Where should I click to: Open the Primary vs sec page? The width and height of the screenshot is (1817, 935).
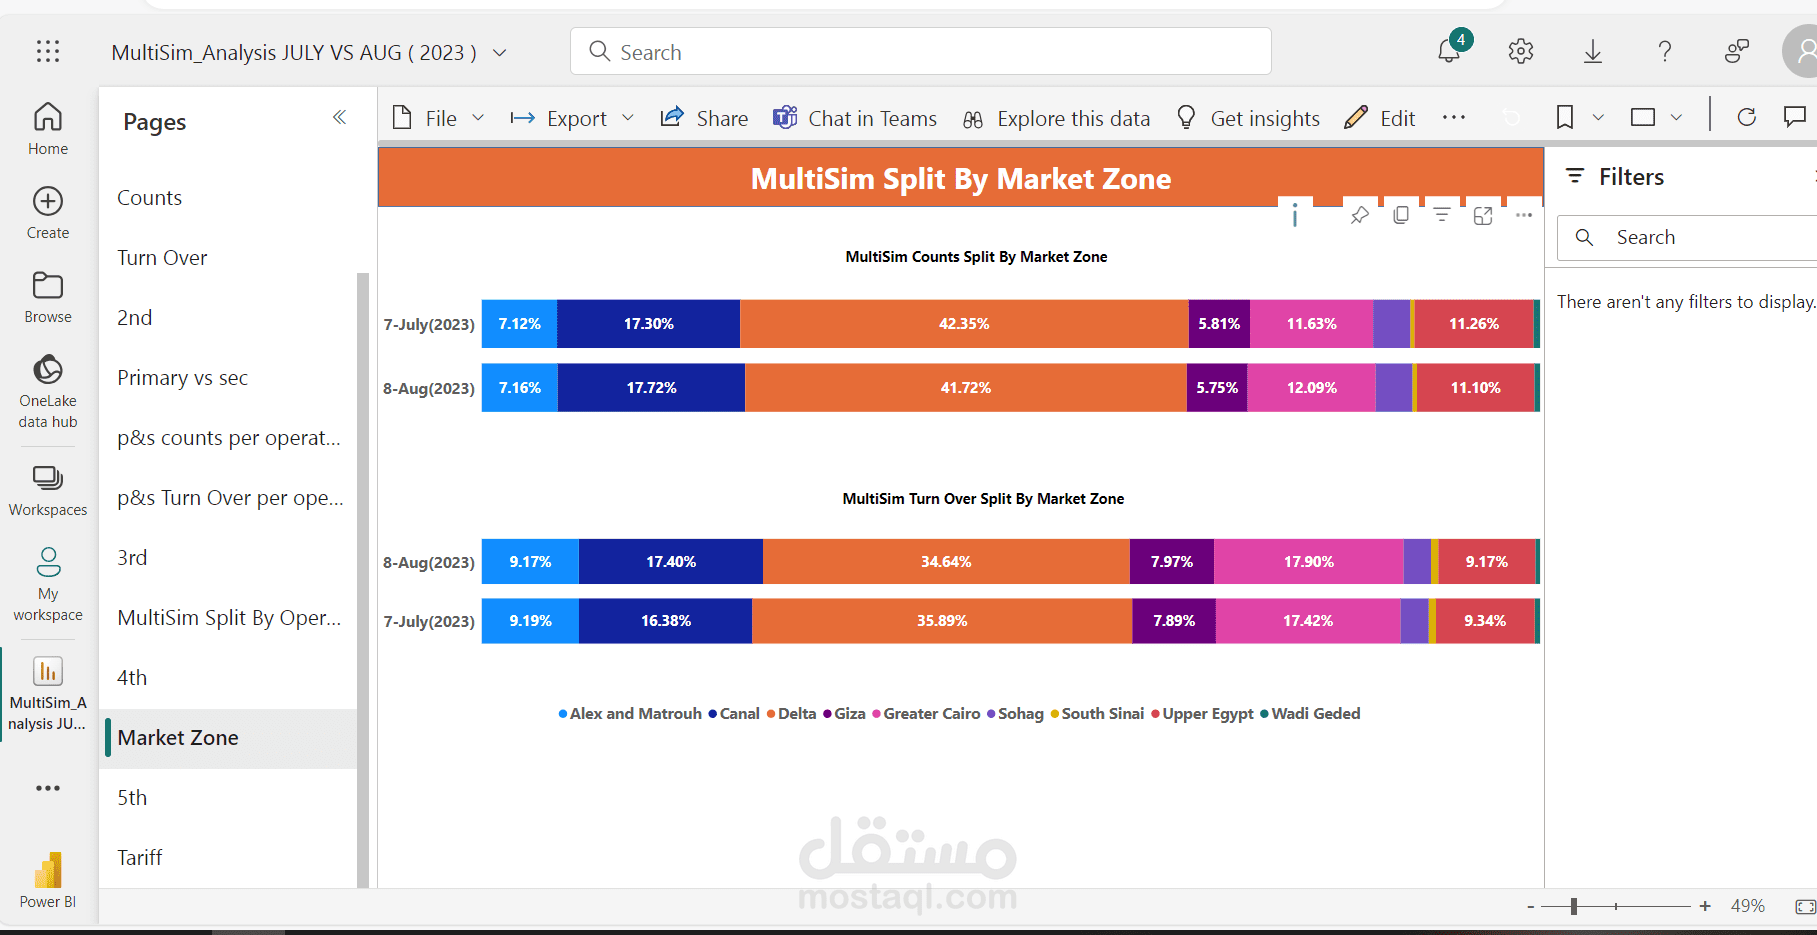point(228,378)
